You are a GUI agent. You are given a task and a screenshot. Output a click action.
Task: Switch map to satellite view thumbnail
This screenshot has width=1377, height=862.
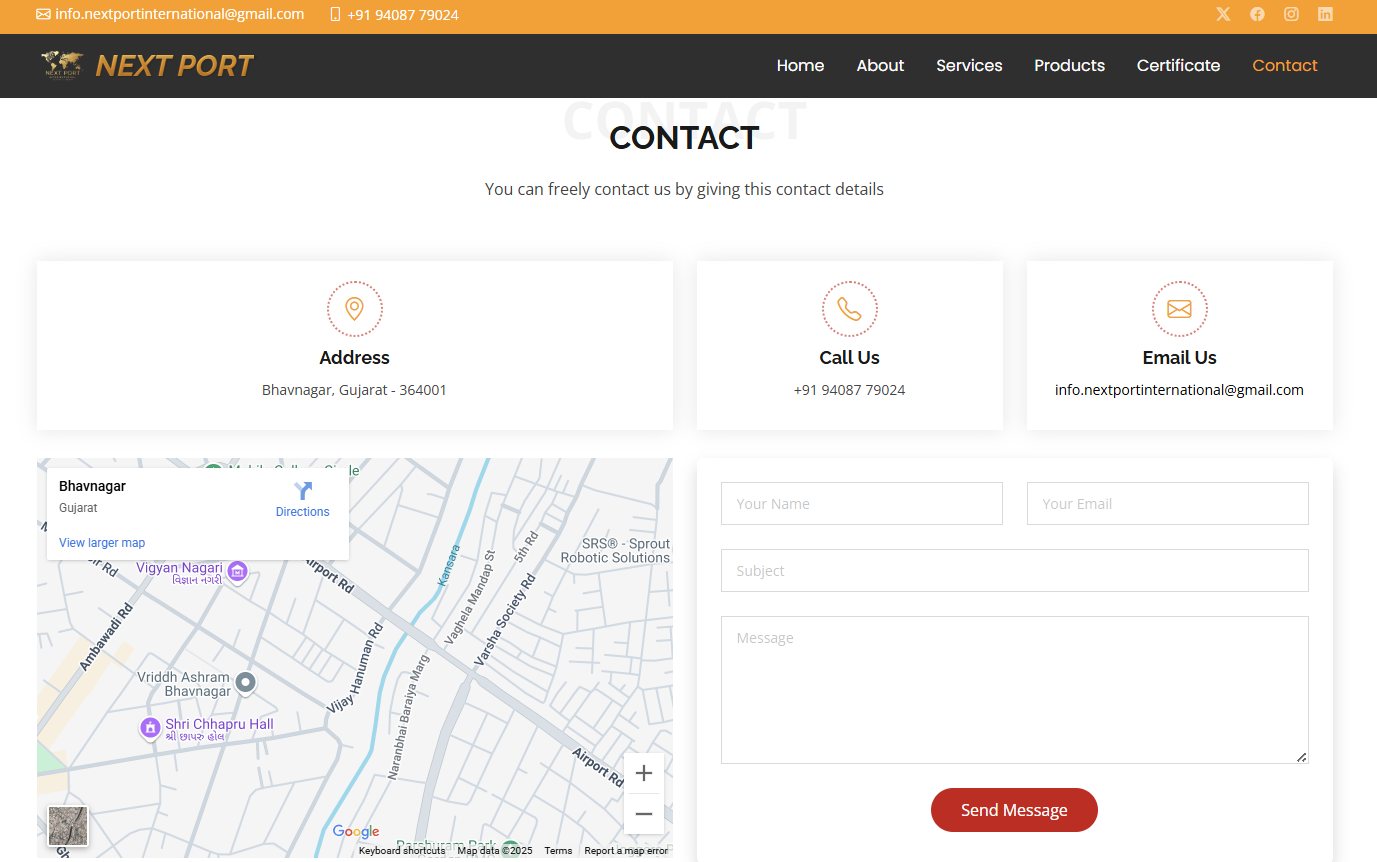(68, 826)
